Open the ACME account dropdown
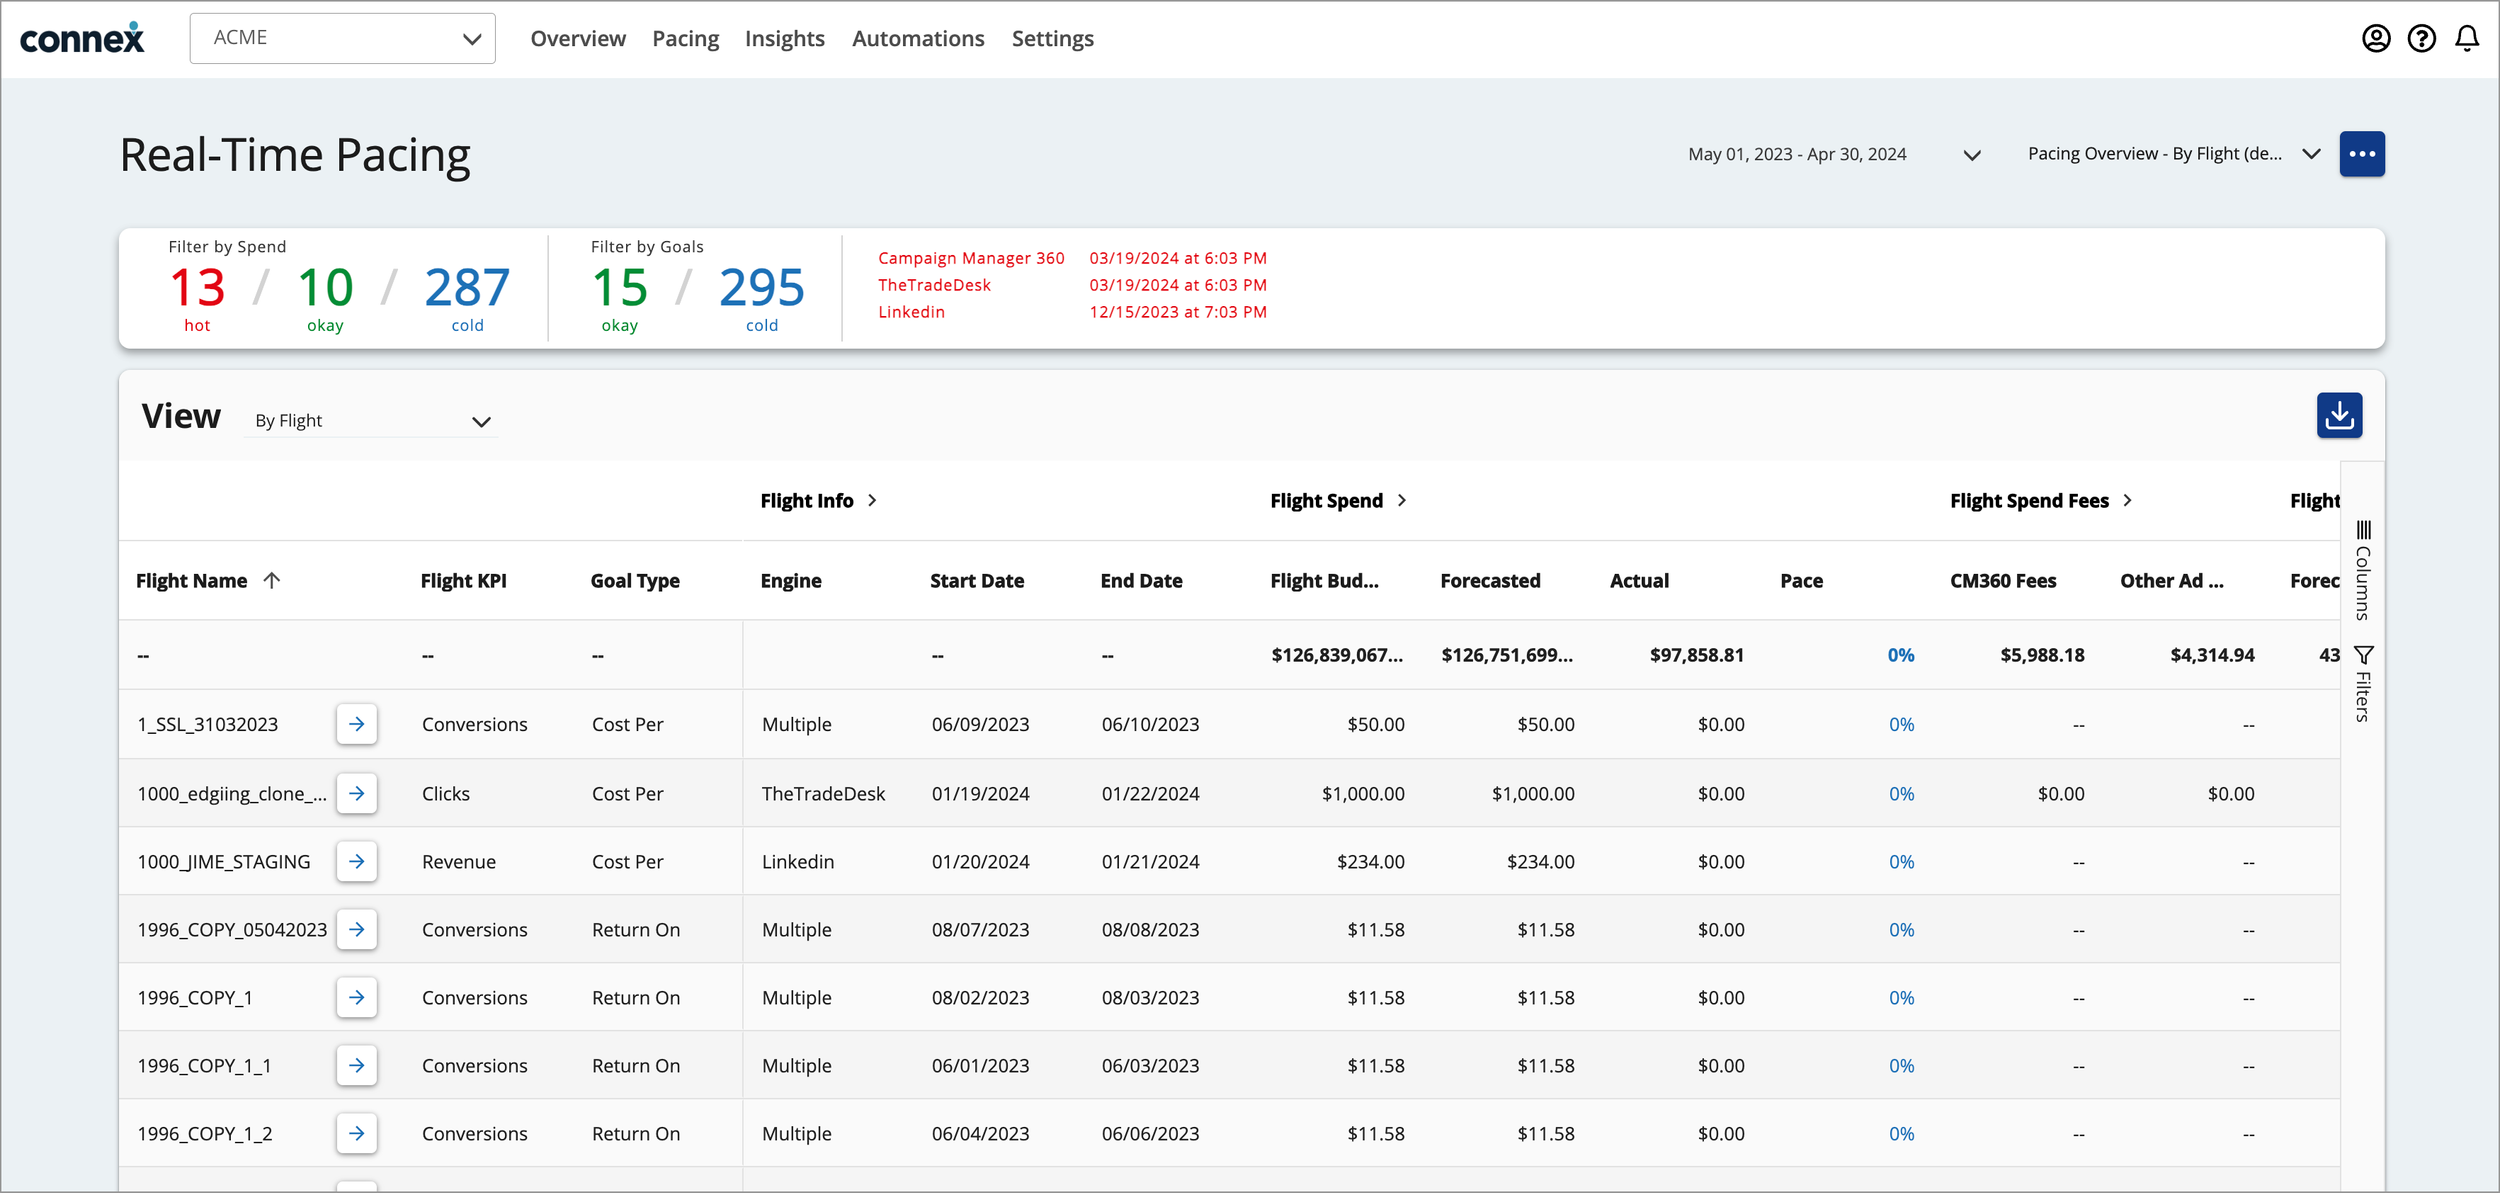This screenshot has height=1193, width=2500. (x=342, y=38)
